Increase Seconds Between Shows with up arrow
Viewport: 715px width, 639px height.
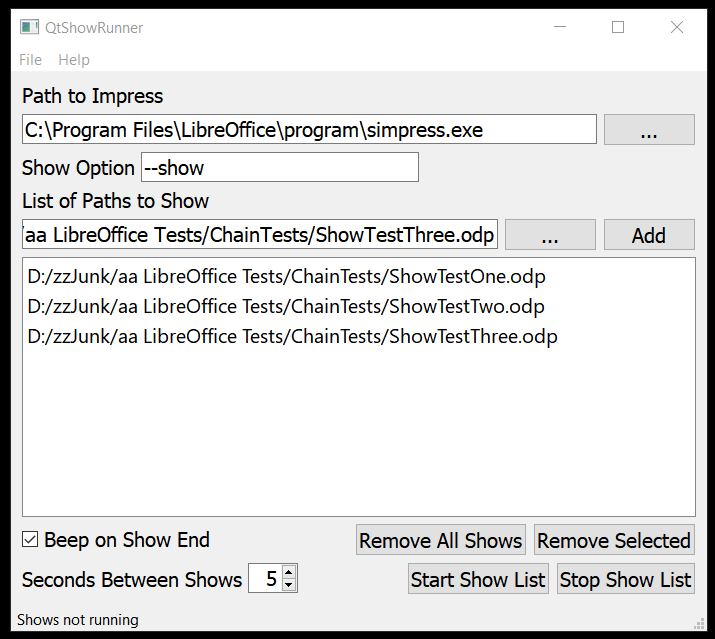click(289, 573)
